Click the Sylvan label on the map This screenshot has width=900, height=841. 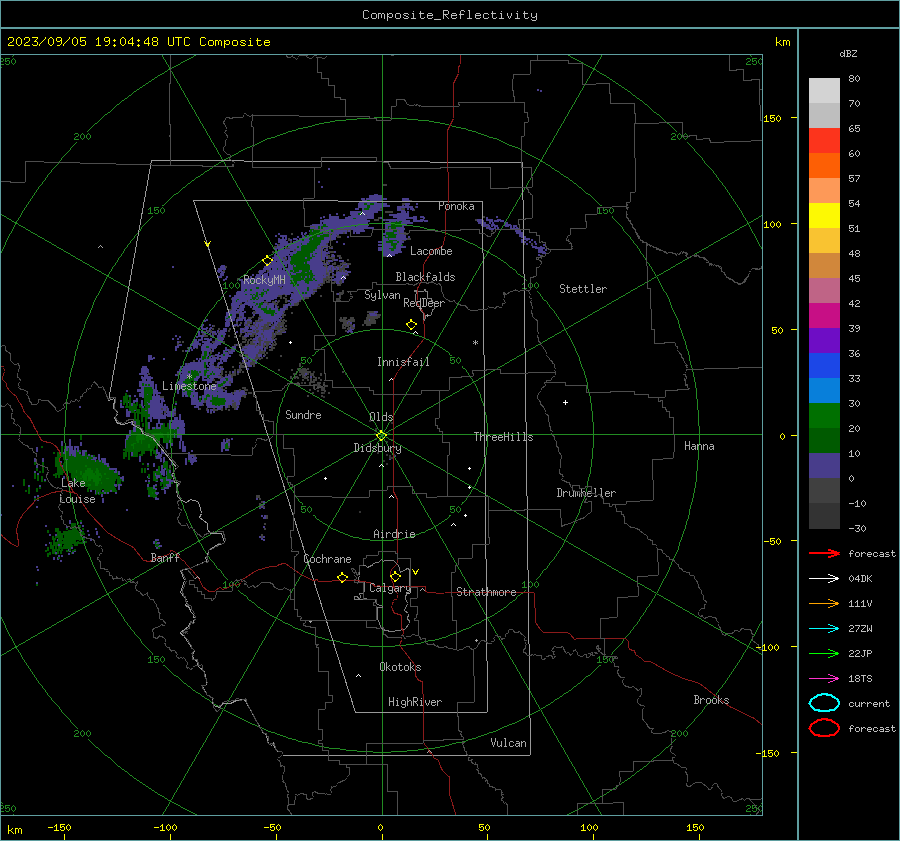coord(382,295)
